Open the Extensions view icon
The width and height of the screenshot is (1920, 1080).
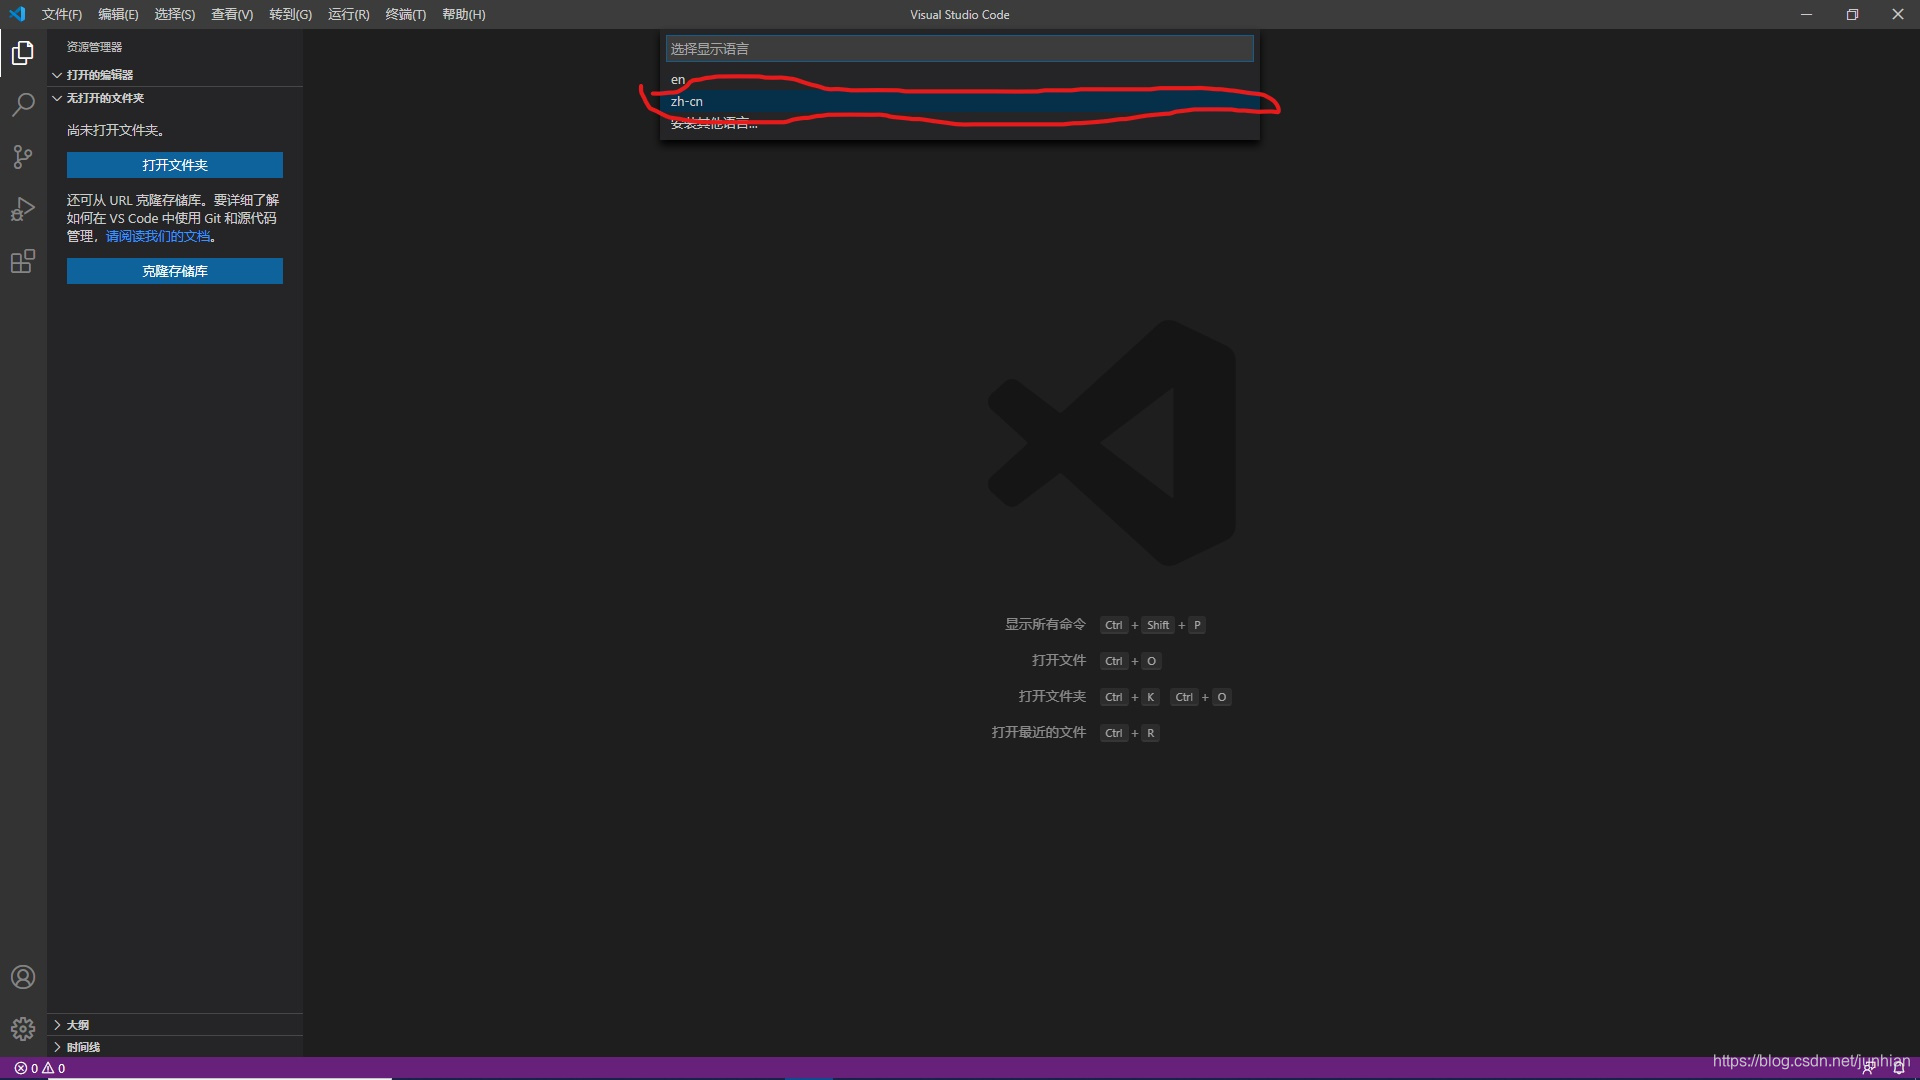pos(23,261)
